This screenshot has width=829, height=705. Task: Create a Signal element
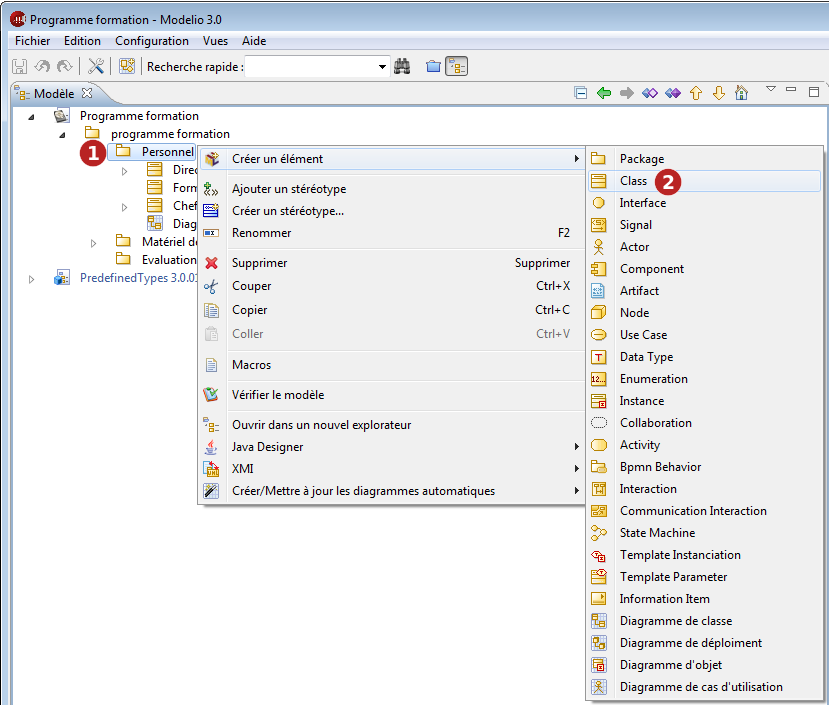click(704, 225)
